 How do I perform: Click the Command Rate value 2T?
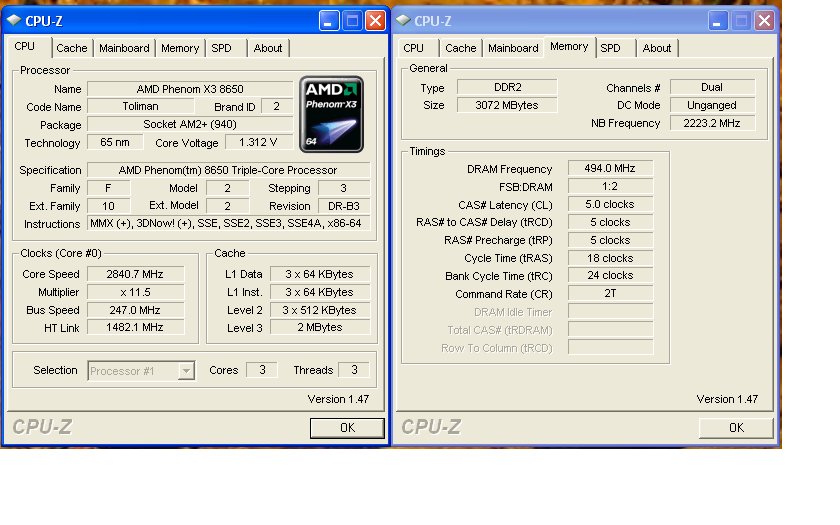click(610, 294)
